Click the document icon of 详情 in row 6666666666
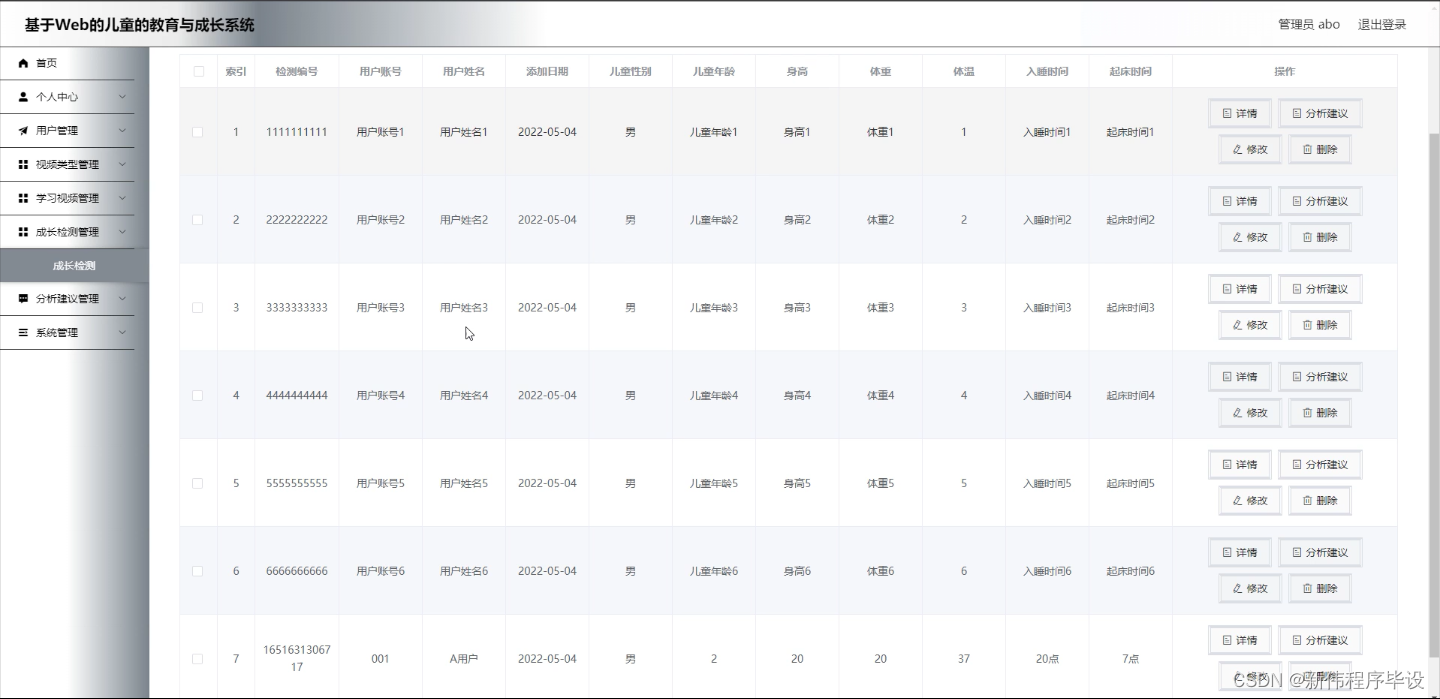The image size is (1440, 699). 1227,553
